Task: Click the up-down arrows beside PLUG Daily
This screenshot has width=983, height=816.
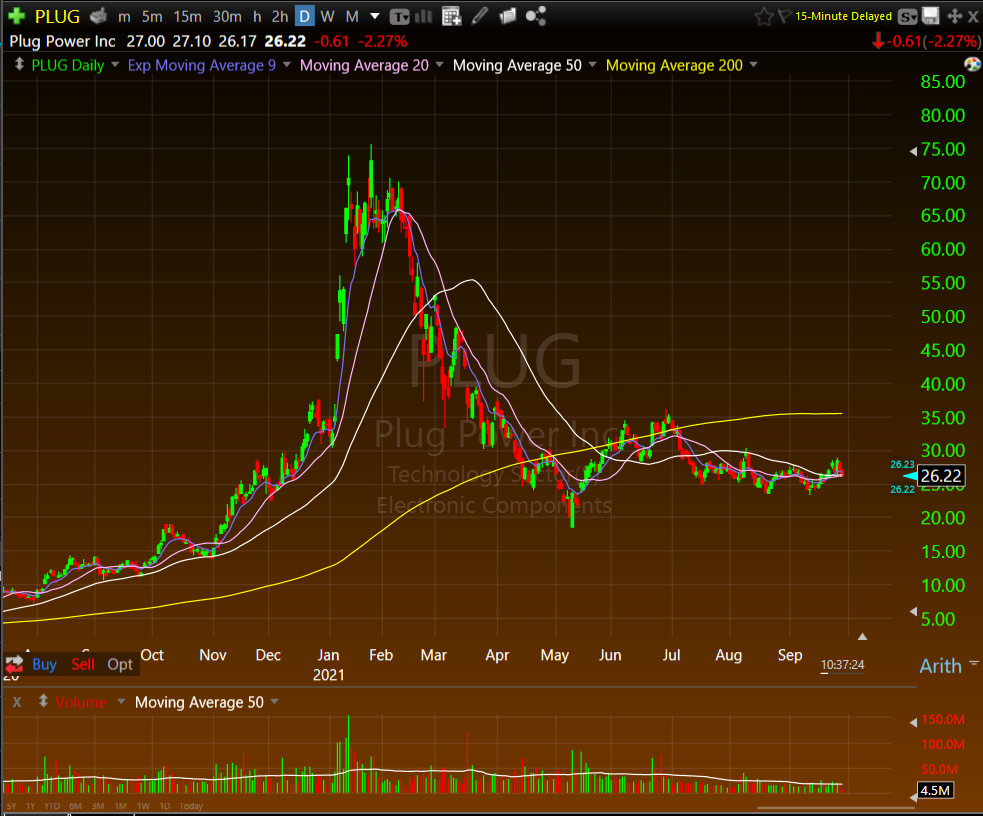Action: pos(19,64)
